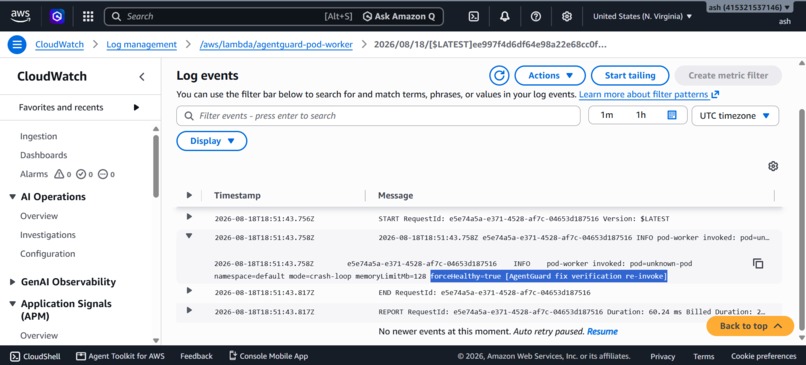Sort by the Timestamp column header
The image size is (806, 365).
237,195
